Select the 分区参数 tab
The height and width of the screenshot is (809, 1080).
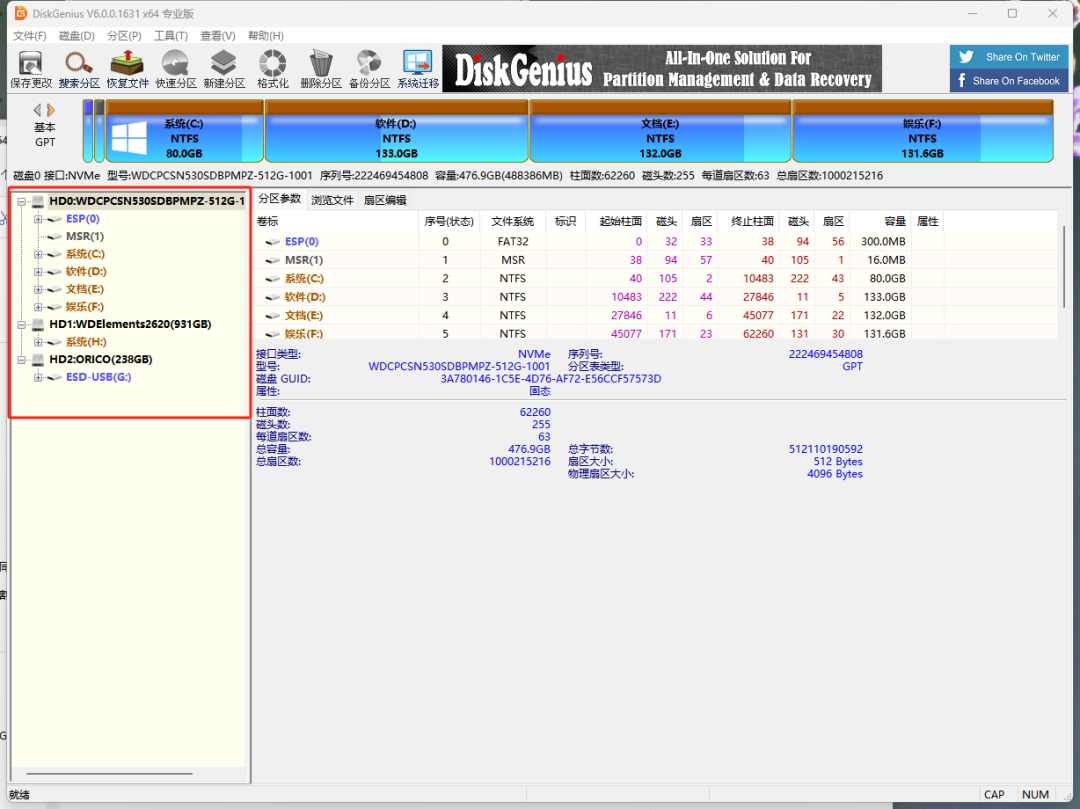[280, 199]
